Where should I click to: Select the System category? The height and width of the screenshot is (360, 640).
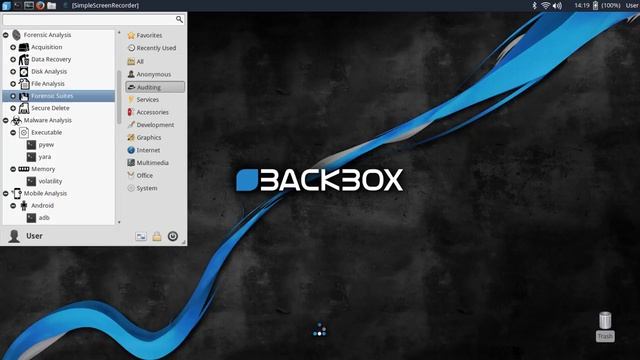155,188
